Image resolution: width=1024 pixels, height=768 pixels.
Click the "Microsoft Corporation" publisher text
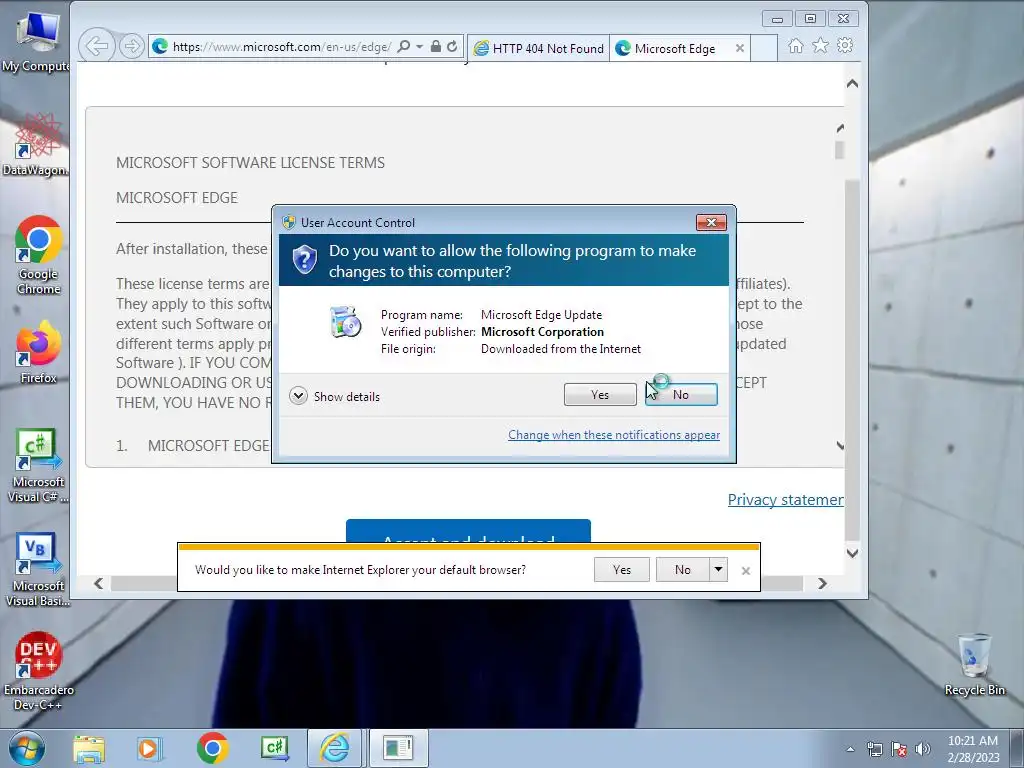point(543,332)
